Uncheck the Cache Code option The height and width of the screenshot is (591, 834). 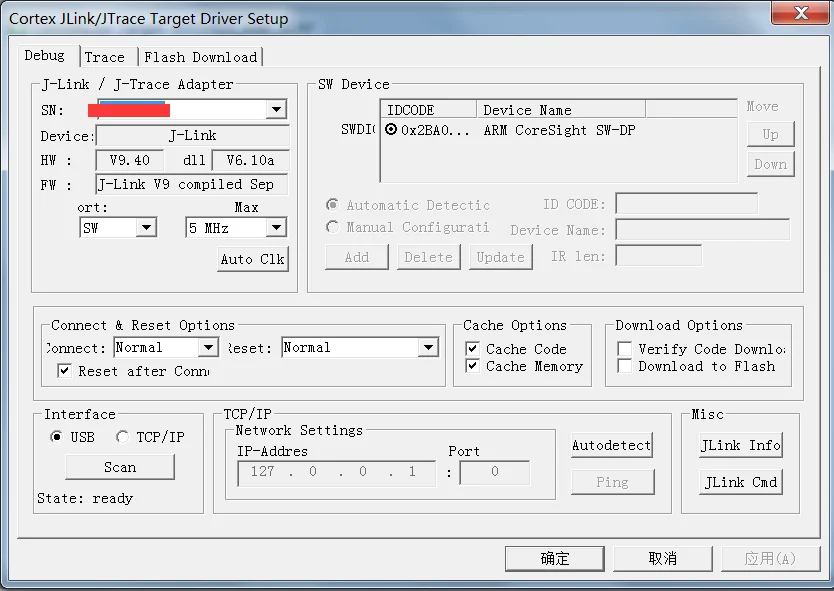point(472,349)
